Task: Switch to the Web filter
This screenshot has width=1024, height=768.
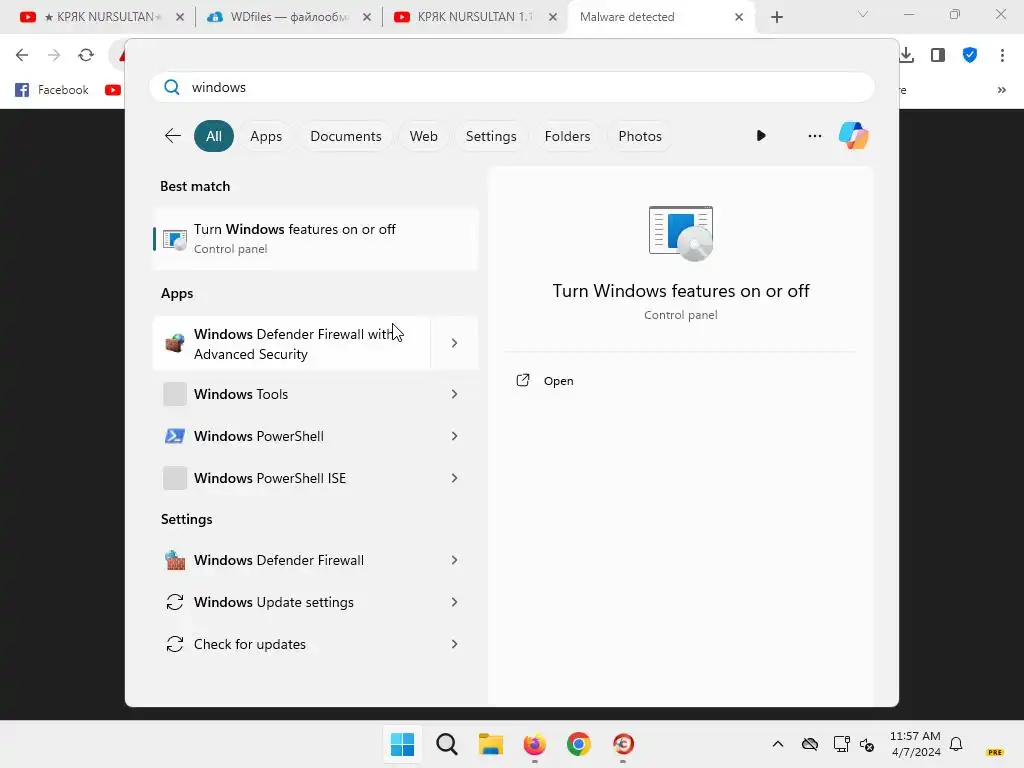Action: [x=423, y=136]
